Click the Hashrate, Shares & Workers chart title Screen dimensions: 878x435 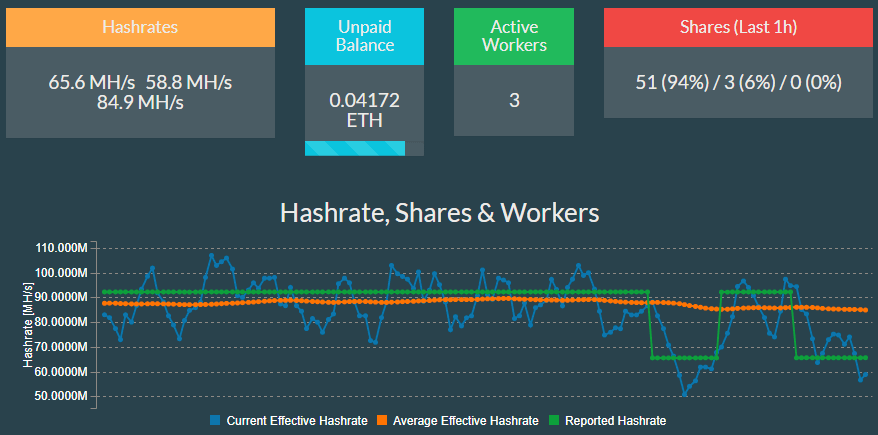coord(440,213)
